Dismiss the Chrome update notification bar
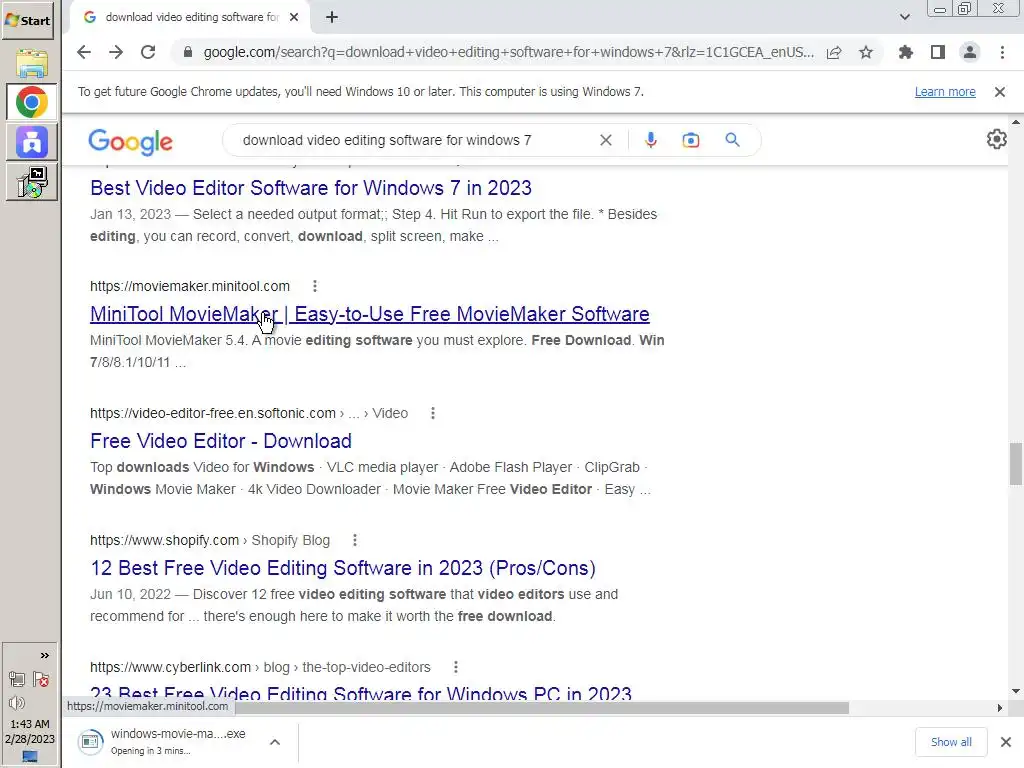Viewport: 1024px width, 768px height. pos(1000,92)
